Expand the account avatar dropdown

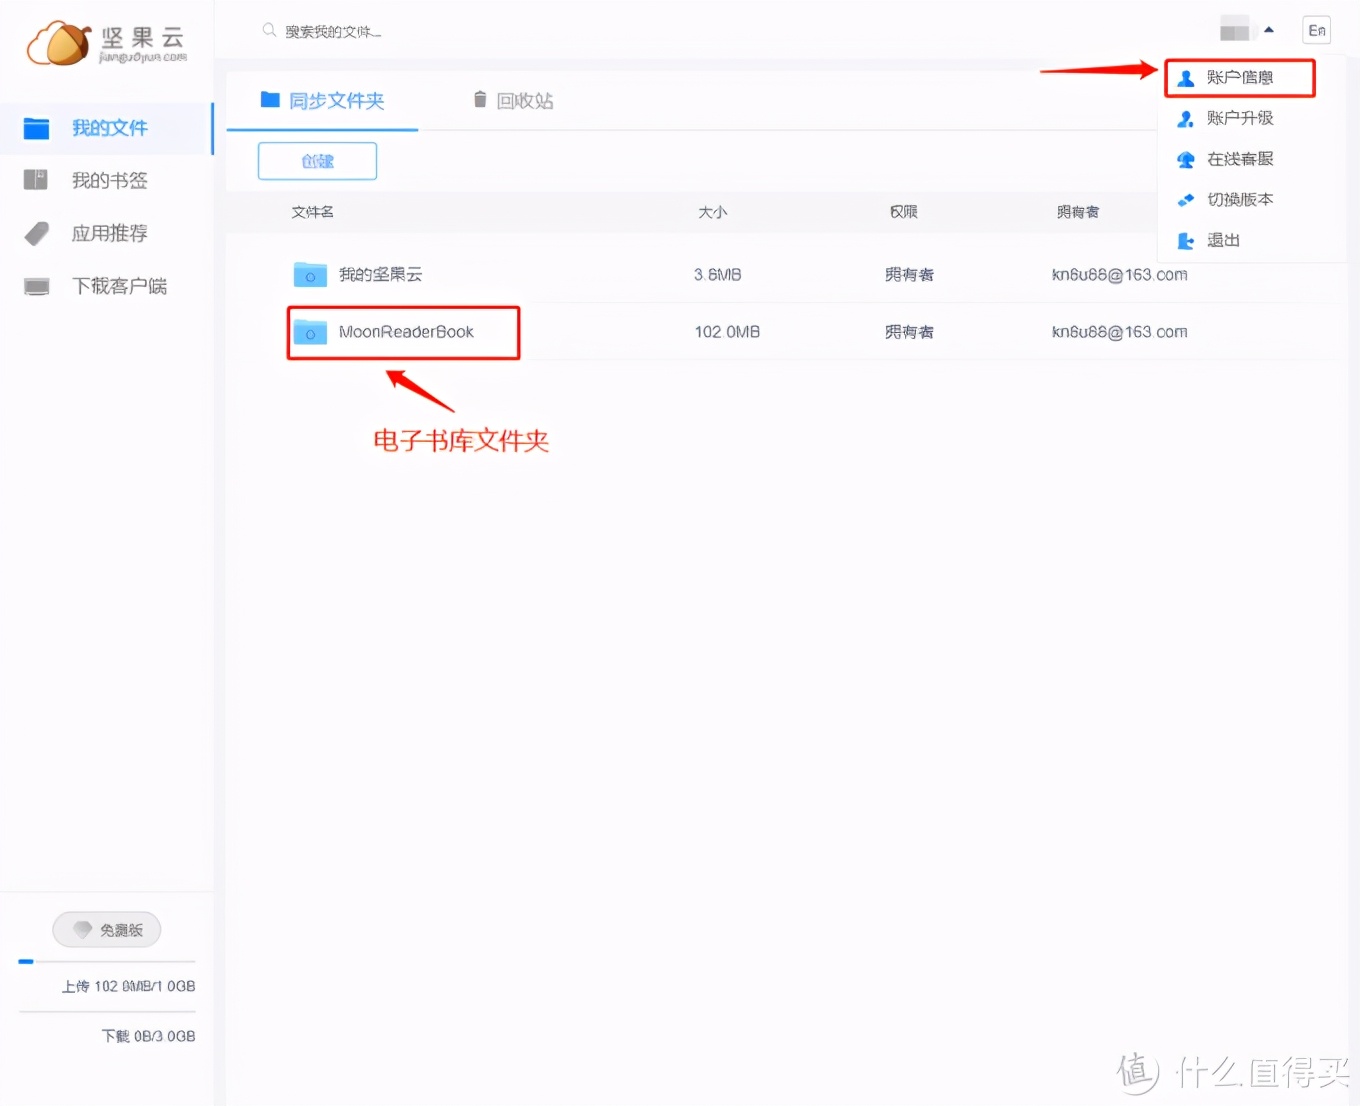point(1245,29)
